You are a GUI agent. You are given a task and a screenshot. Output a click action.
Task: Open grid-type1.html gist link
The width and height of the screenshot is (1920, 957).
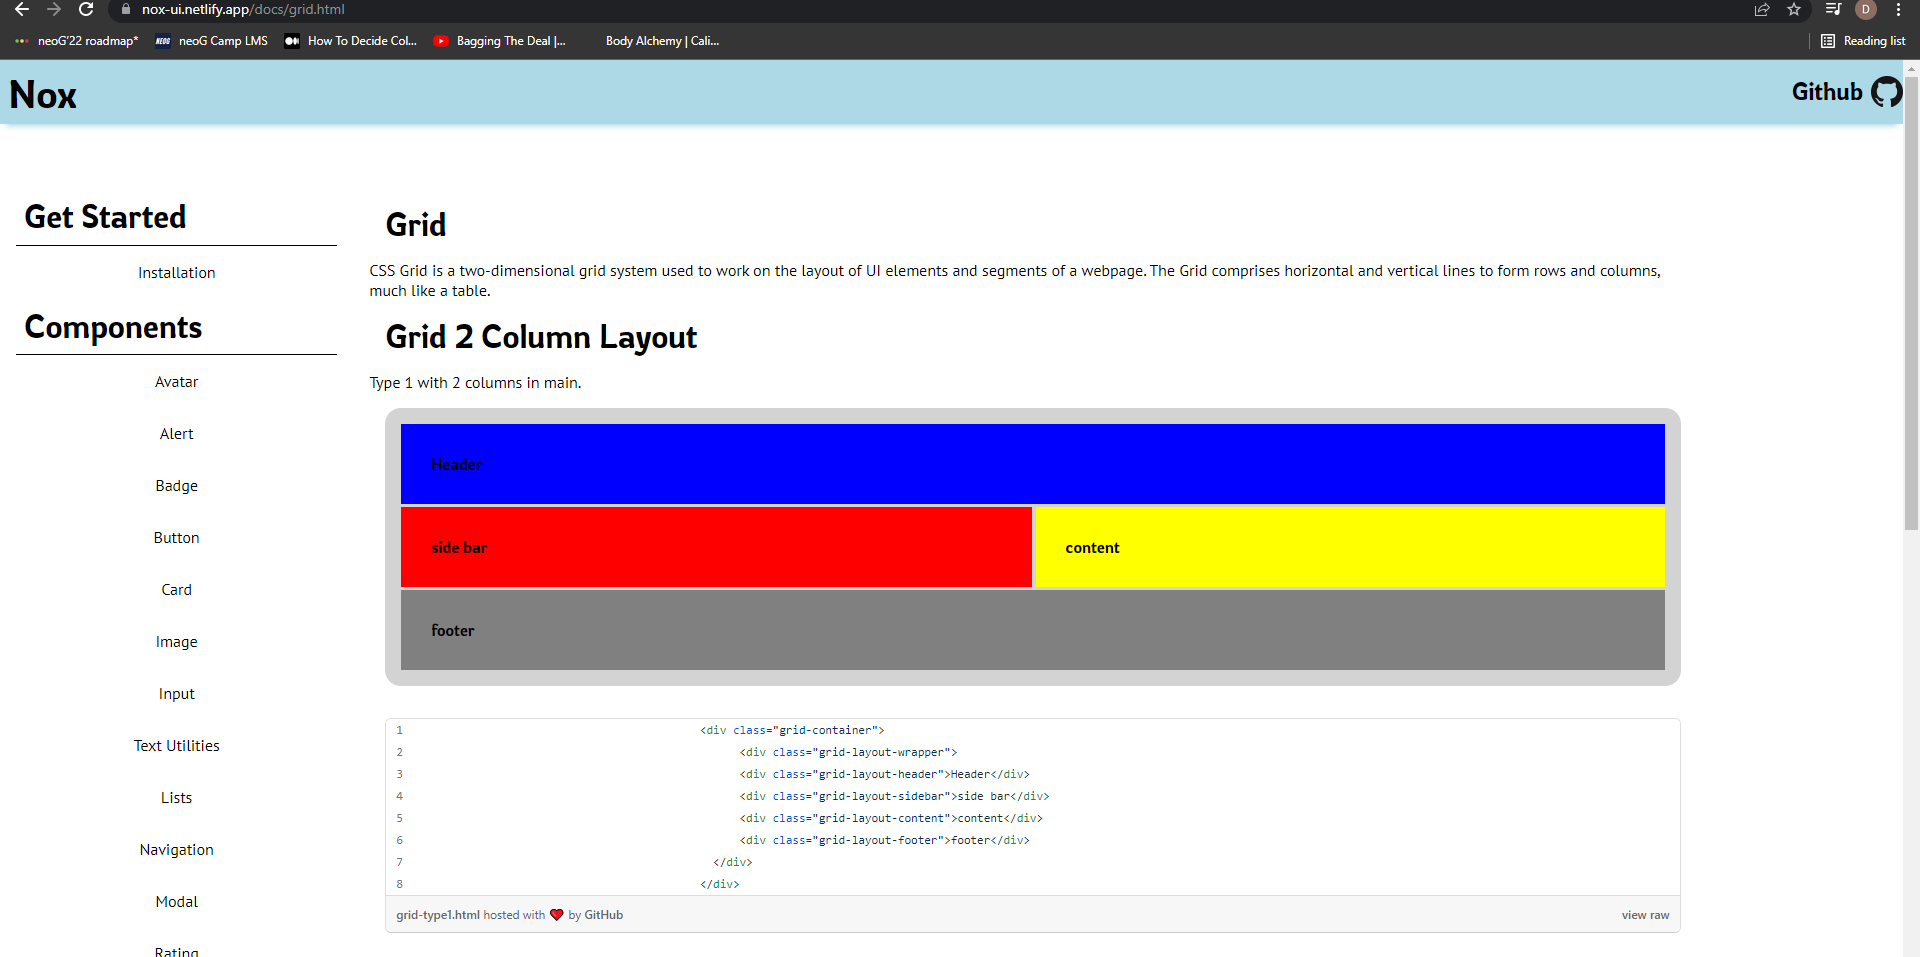pos(438,915)
